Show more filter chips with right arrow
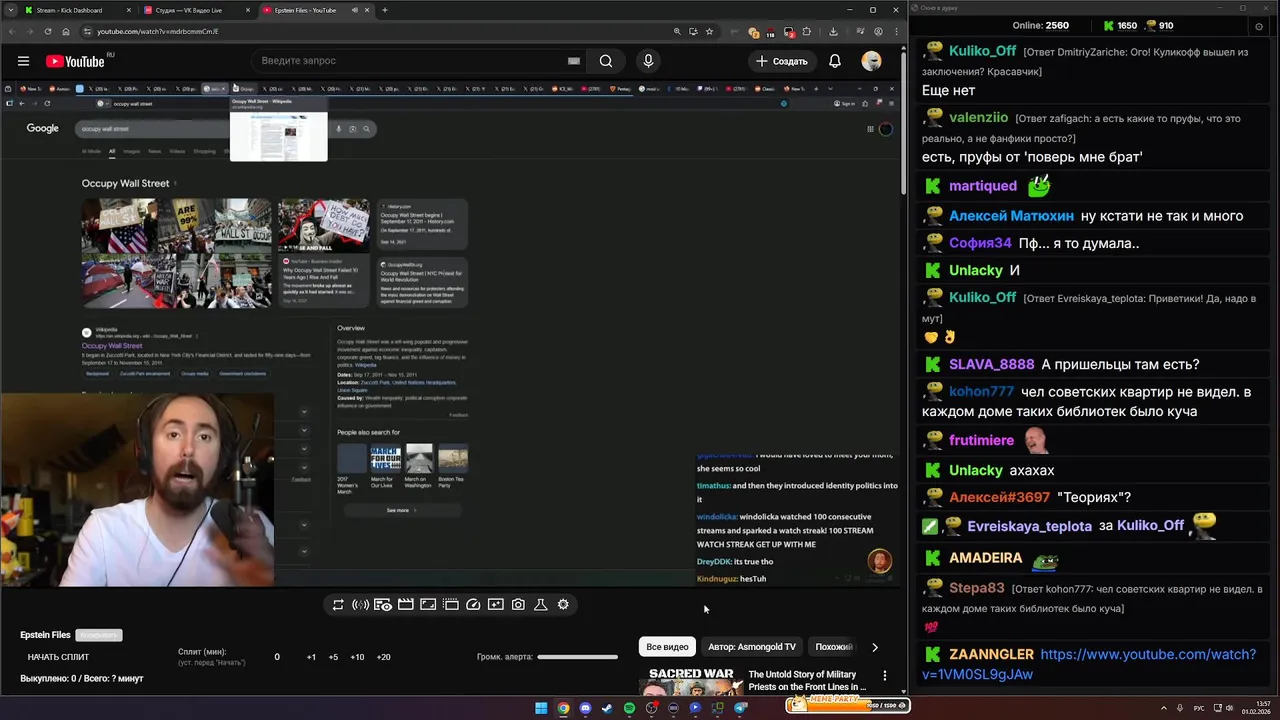Screen dimensions: 1280x720 [875, 647]
